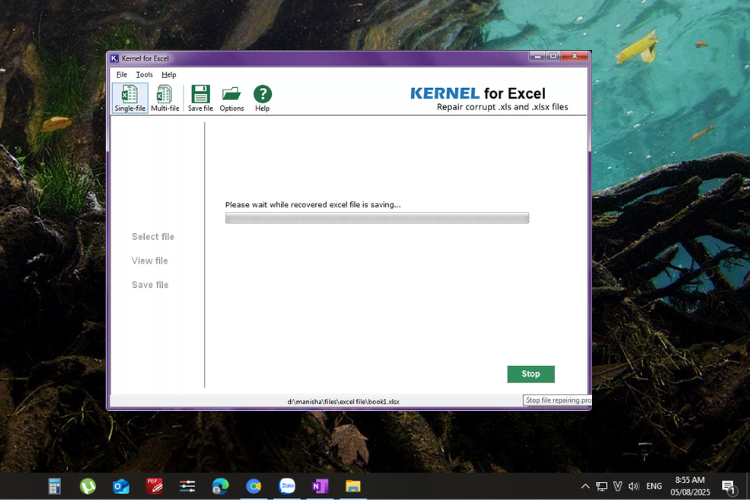Click the book1.xlsx path in status bar
Image resolution: width=750 pixels, height=500 pixels.
tap(343, 401)
